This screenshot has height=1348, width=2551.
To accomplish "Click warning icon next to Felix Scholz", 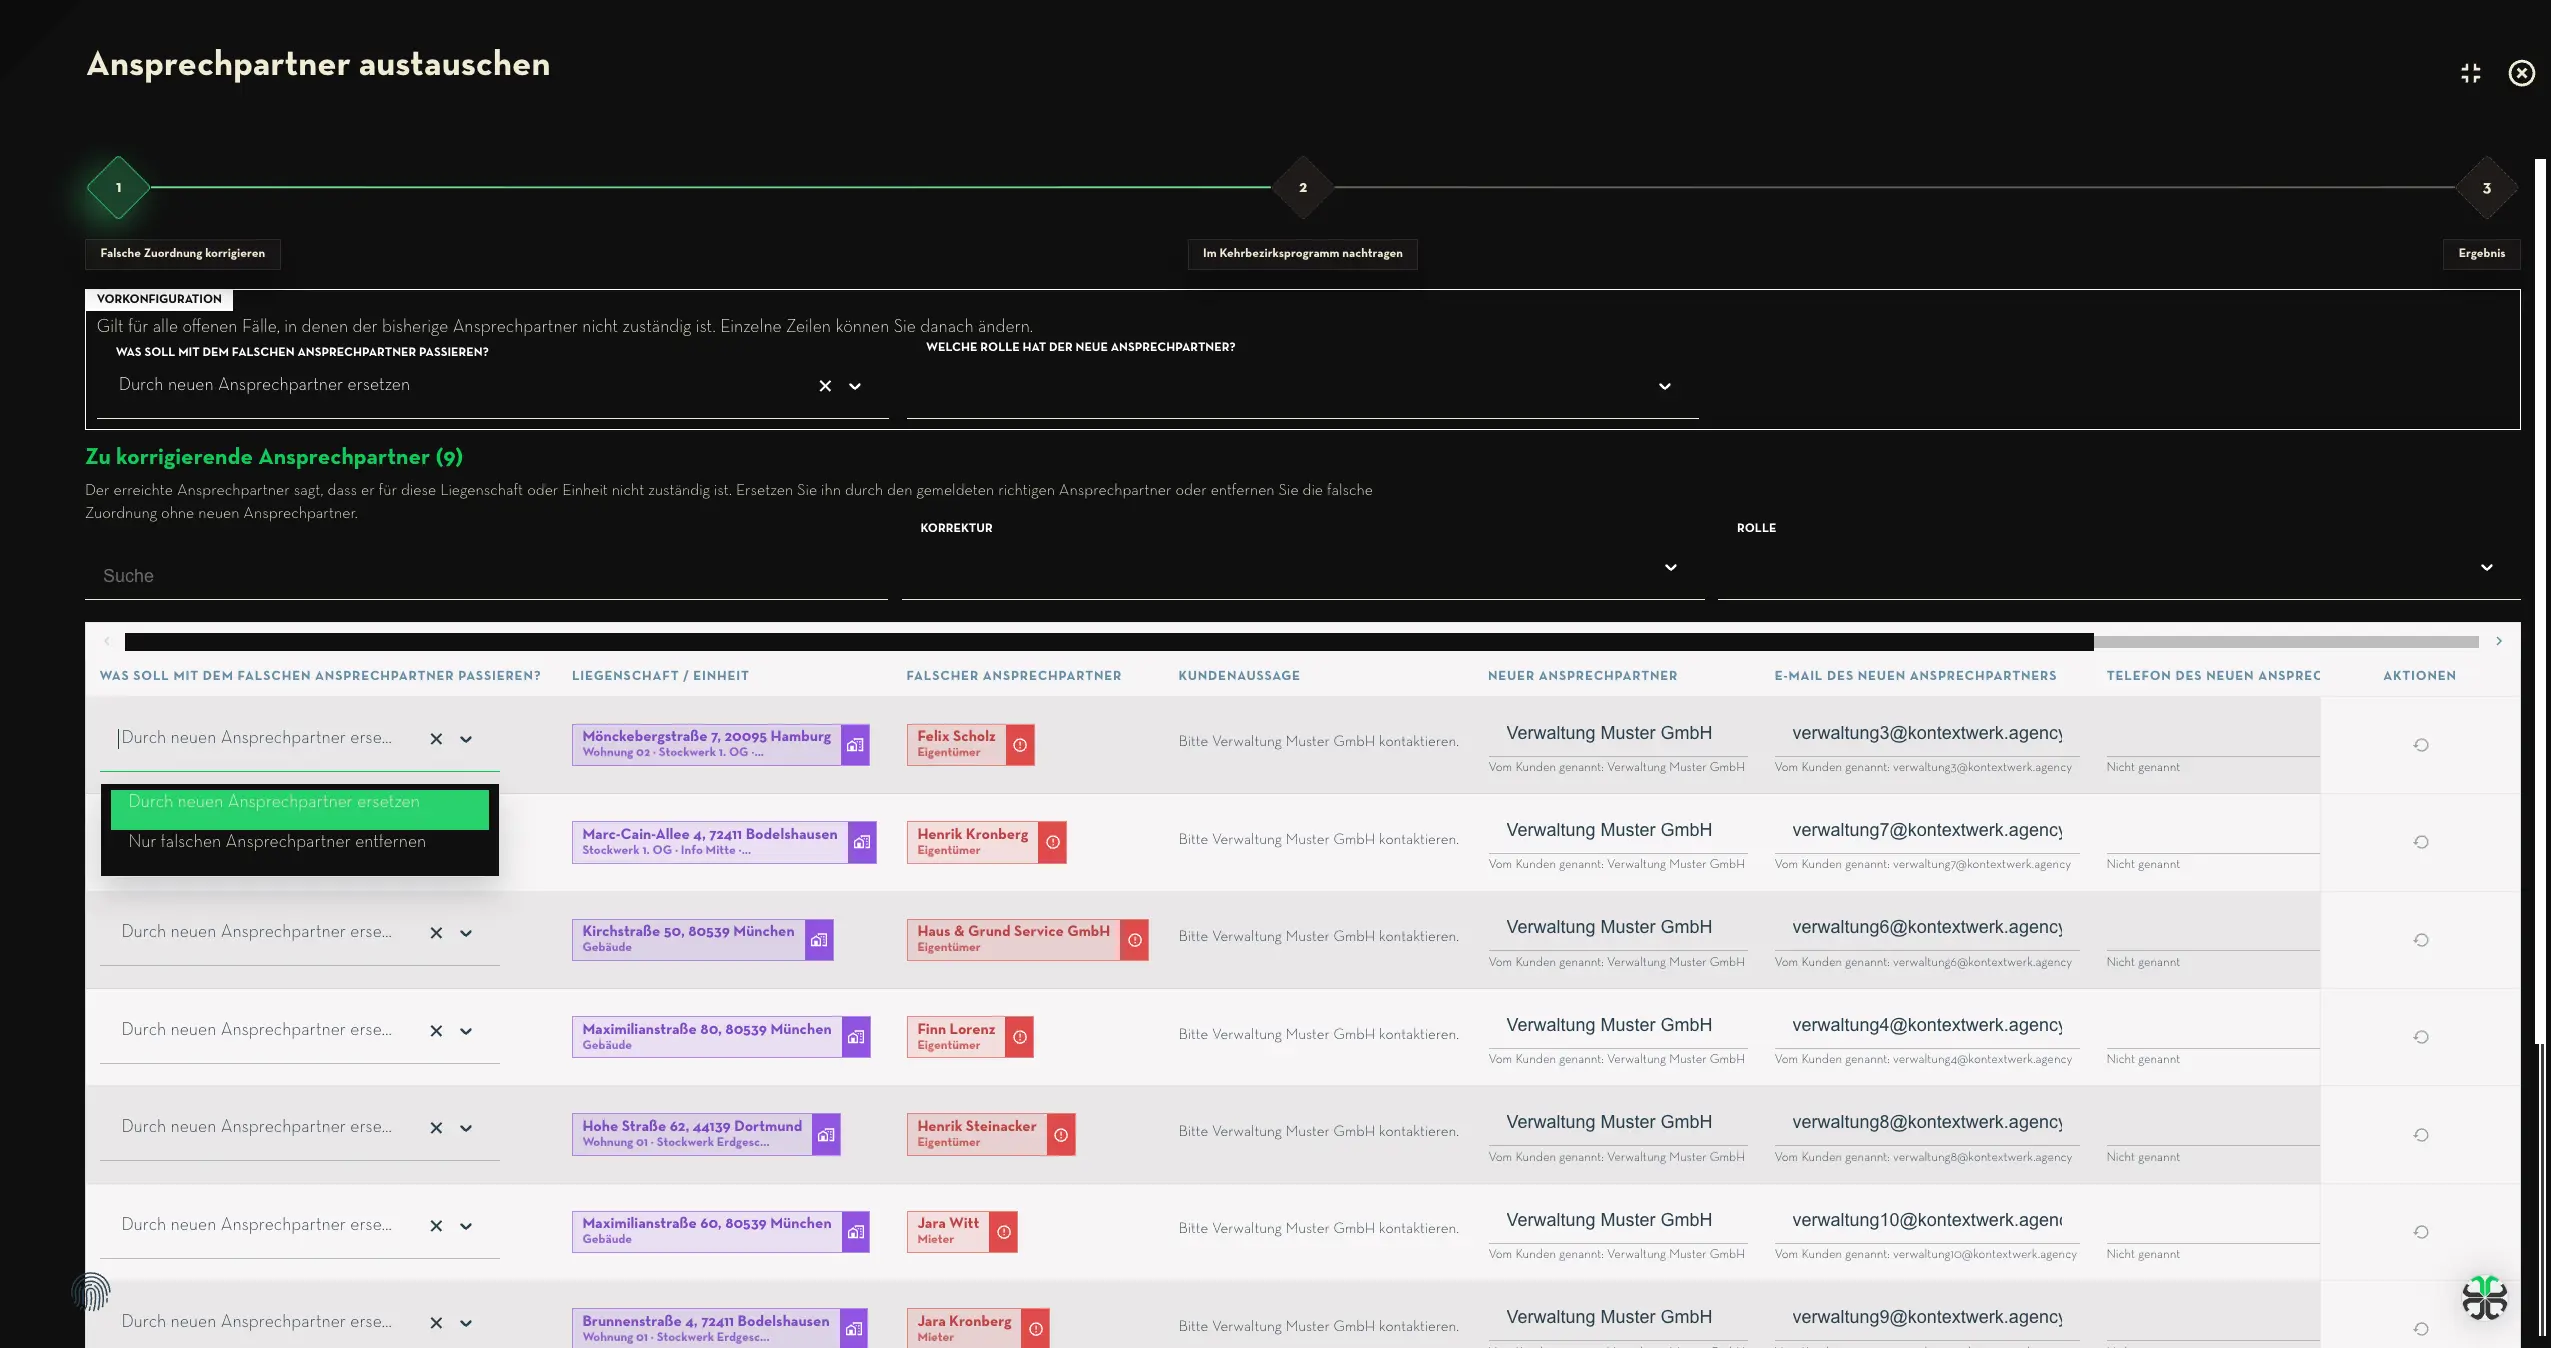I will [1020, 745].
